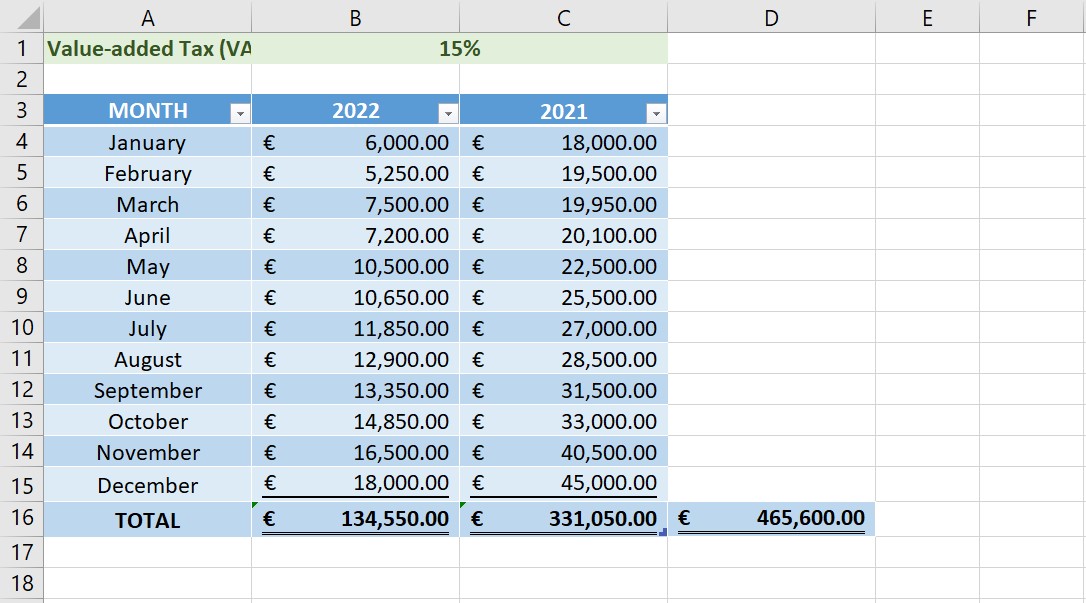Click the 2022 header cell text
Image resolution: width=1086 pixels, height=603 pixels.
pyautogui.click(x=355, y=111)
